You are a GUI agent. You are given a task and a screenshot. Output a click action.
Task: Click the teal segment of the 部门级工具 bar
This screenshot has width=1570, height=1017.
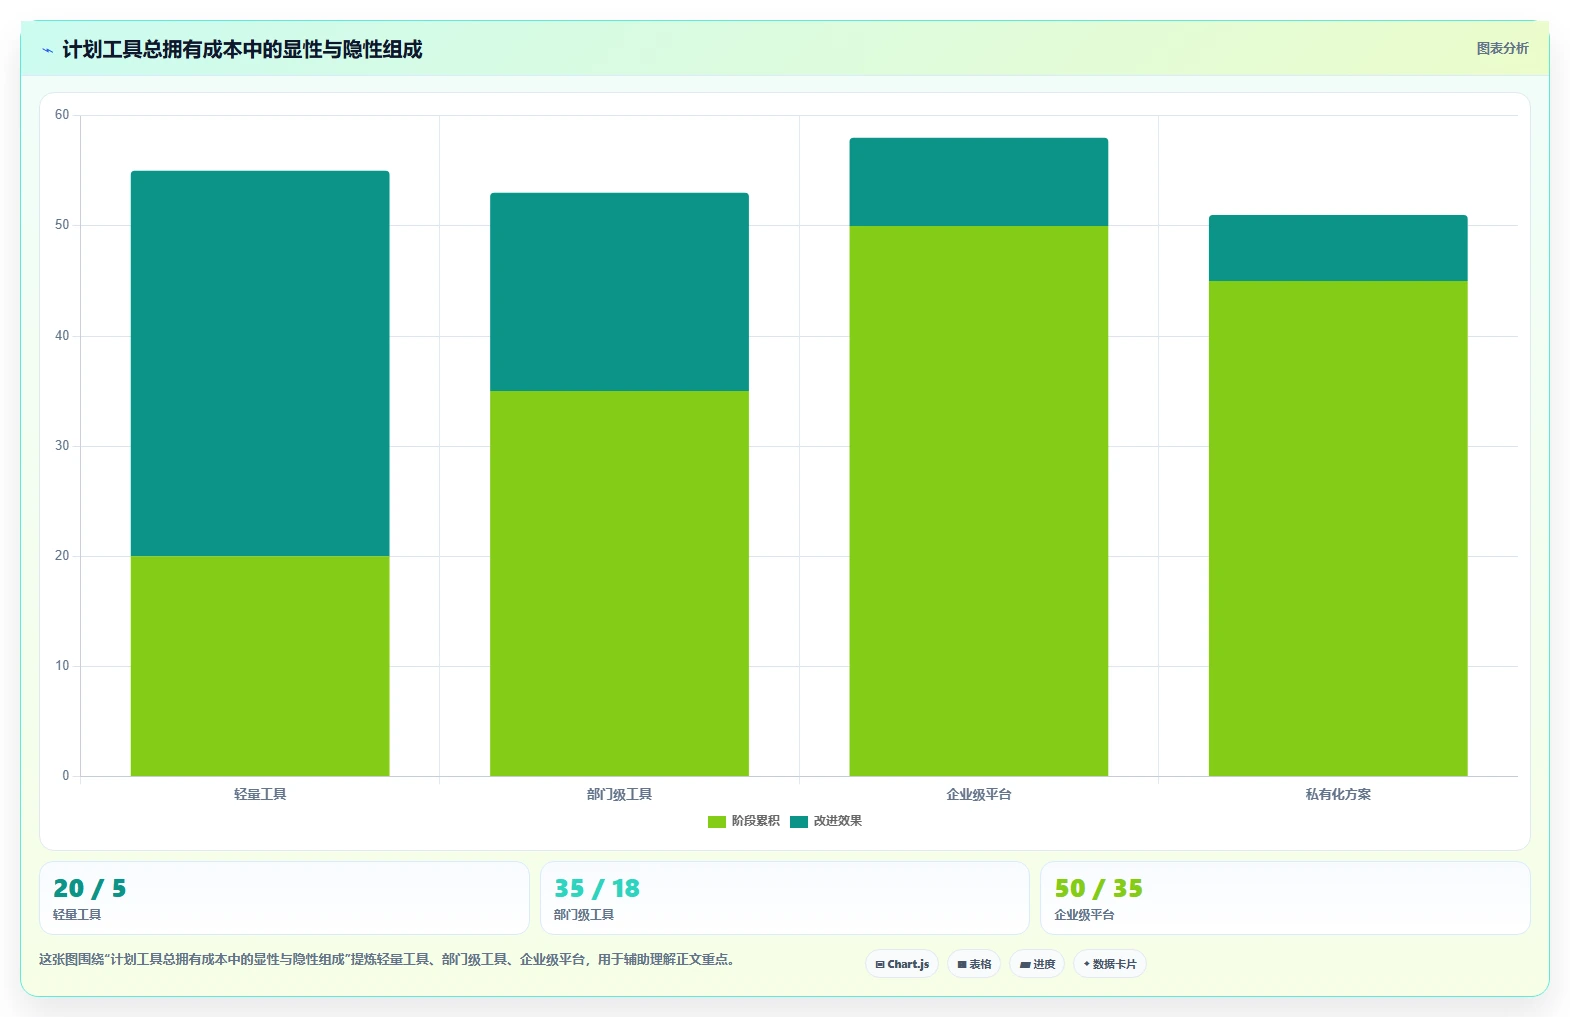[619, 292]
